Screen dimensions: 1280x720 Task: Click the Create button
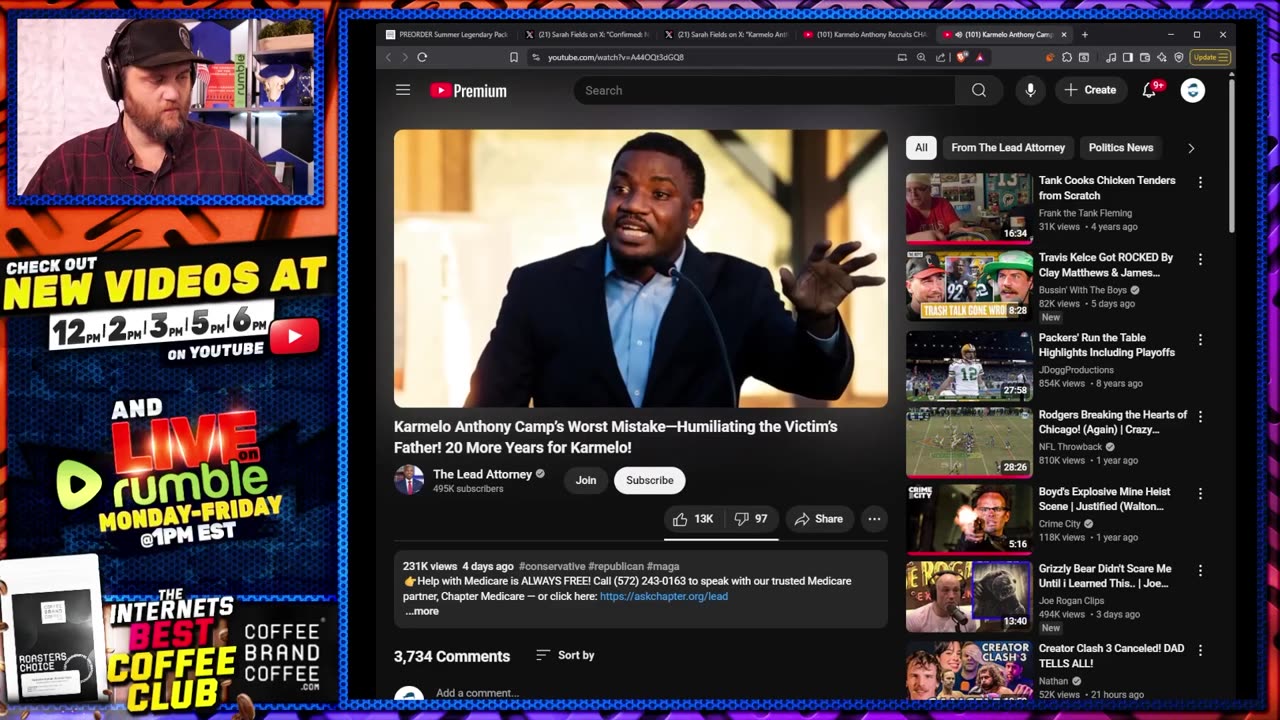[1090, 90]
